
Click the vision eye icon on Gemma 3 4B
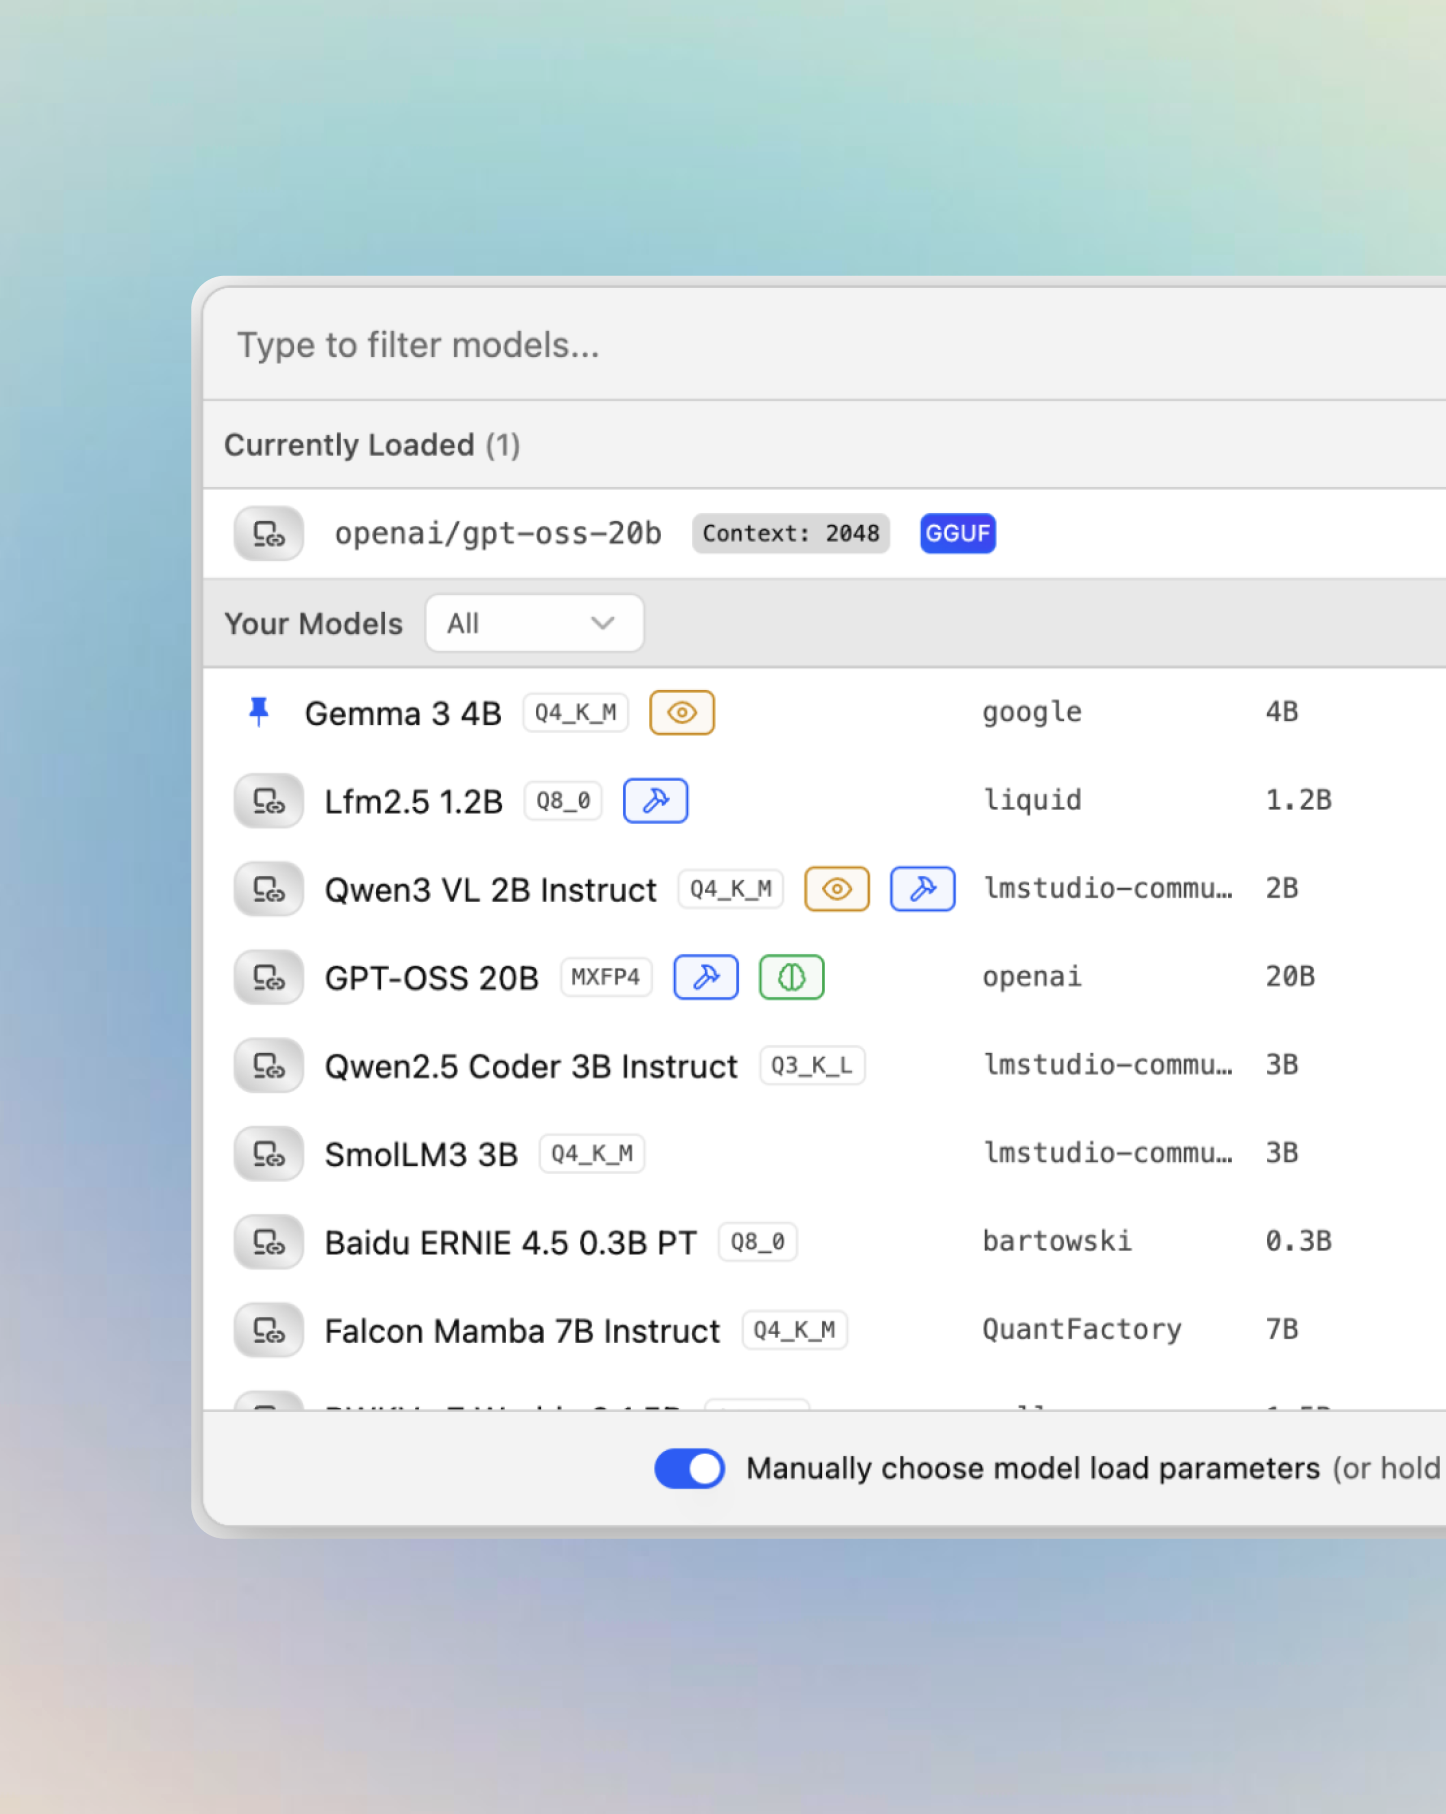point(682,713)
